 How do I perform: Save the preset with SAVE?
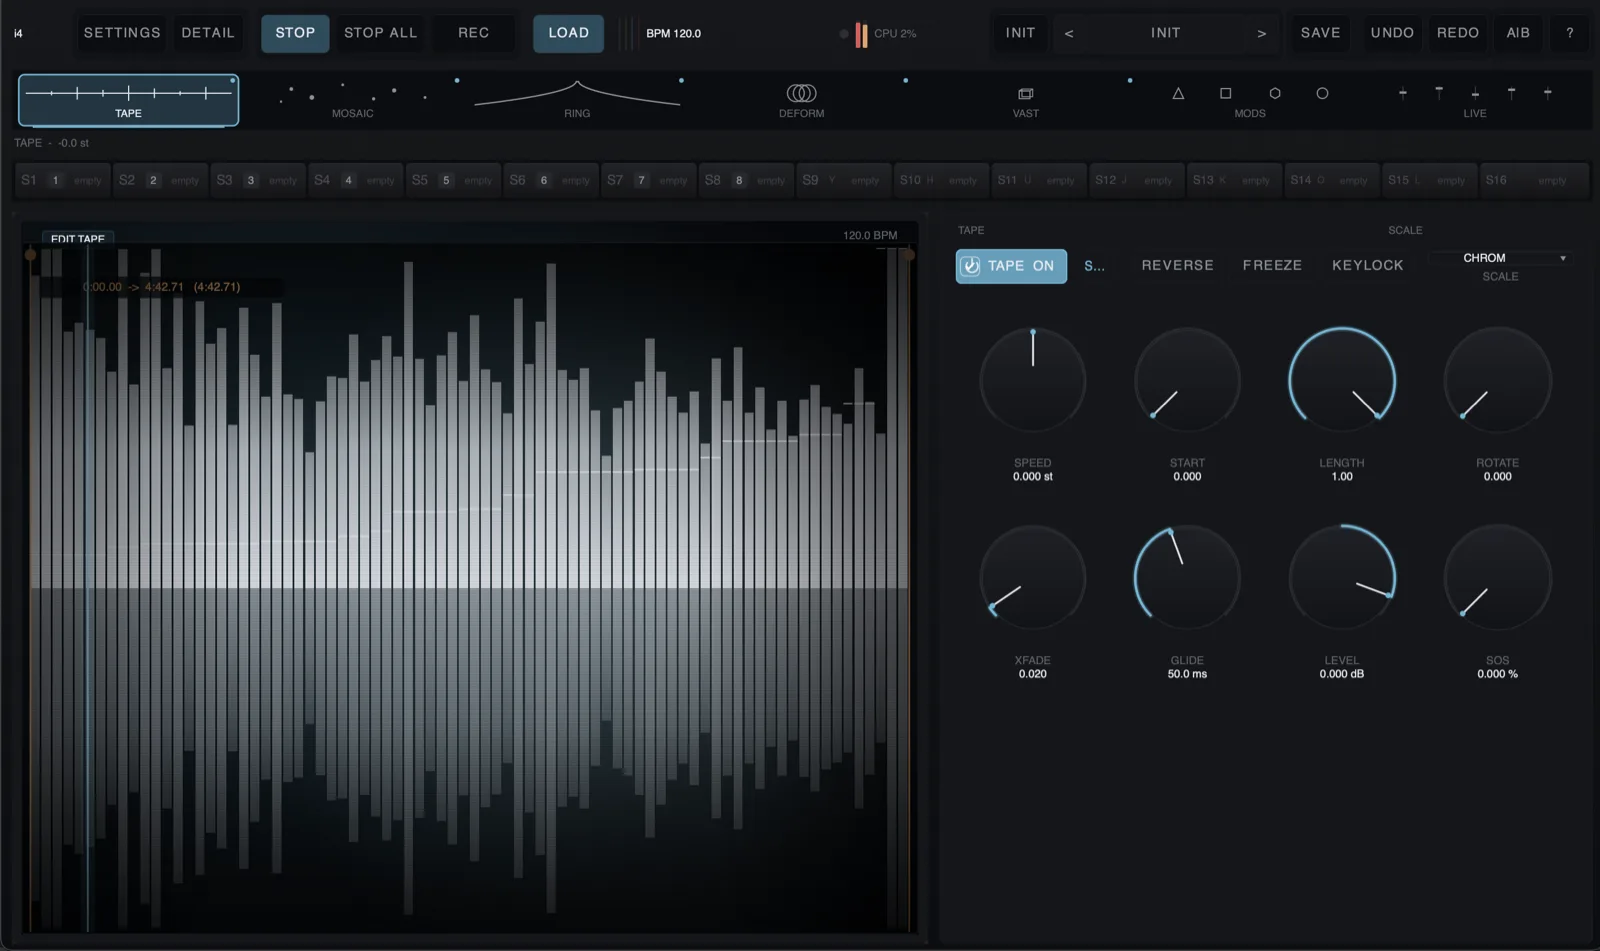click(1320, 33)
